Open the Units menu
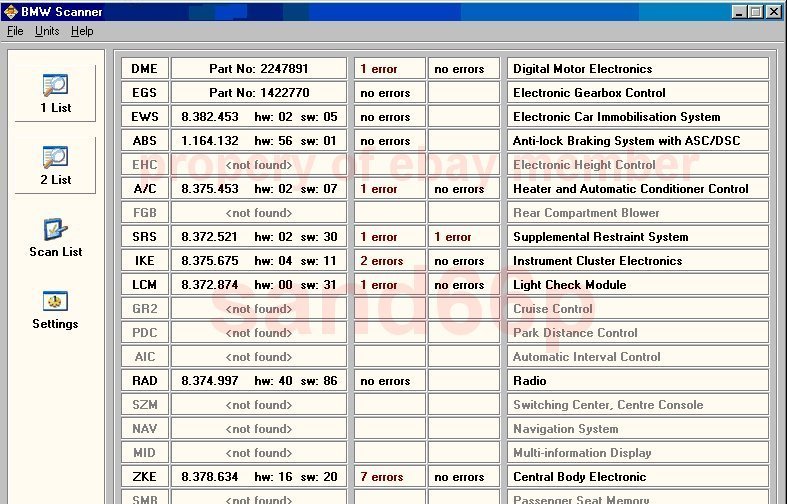787x504 pixels. [47, 31]
